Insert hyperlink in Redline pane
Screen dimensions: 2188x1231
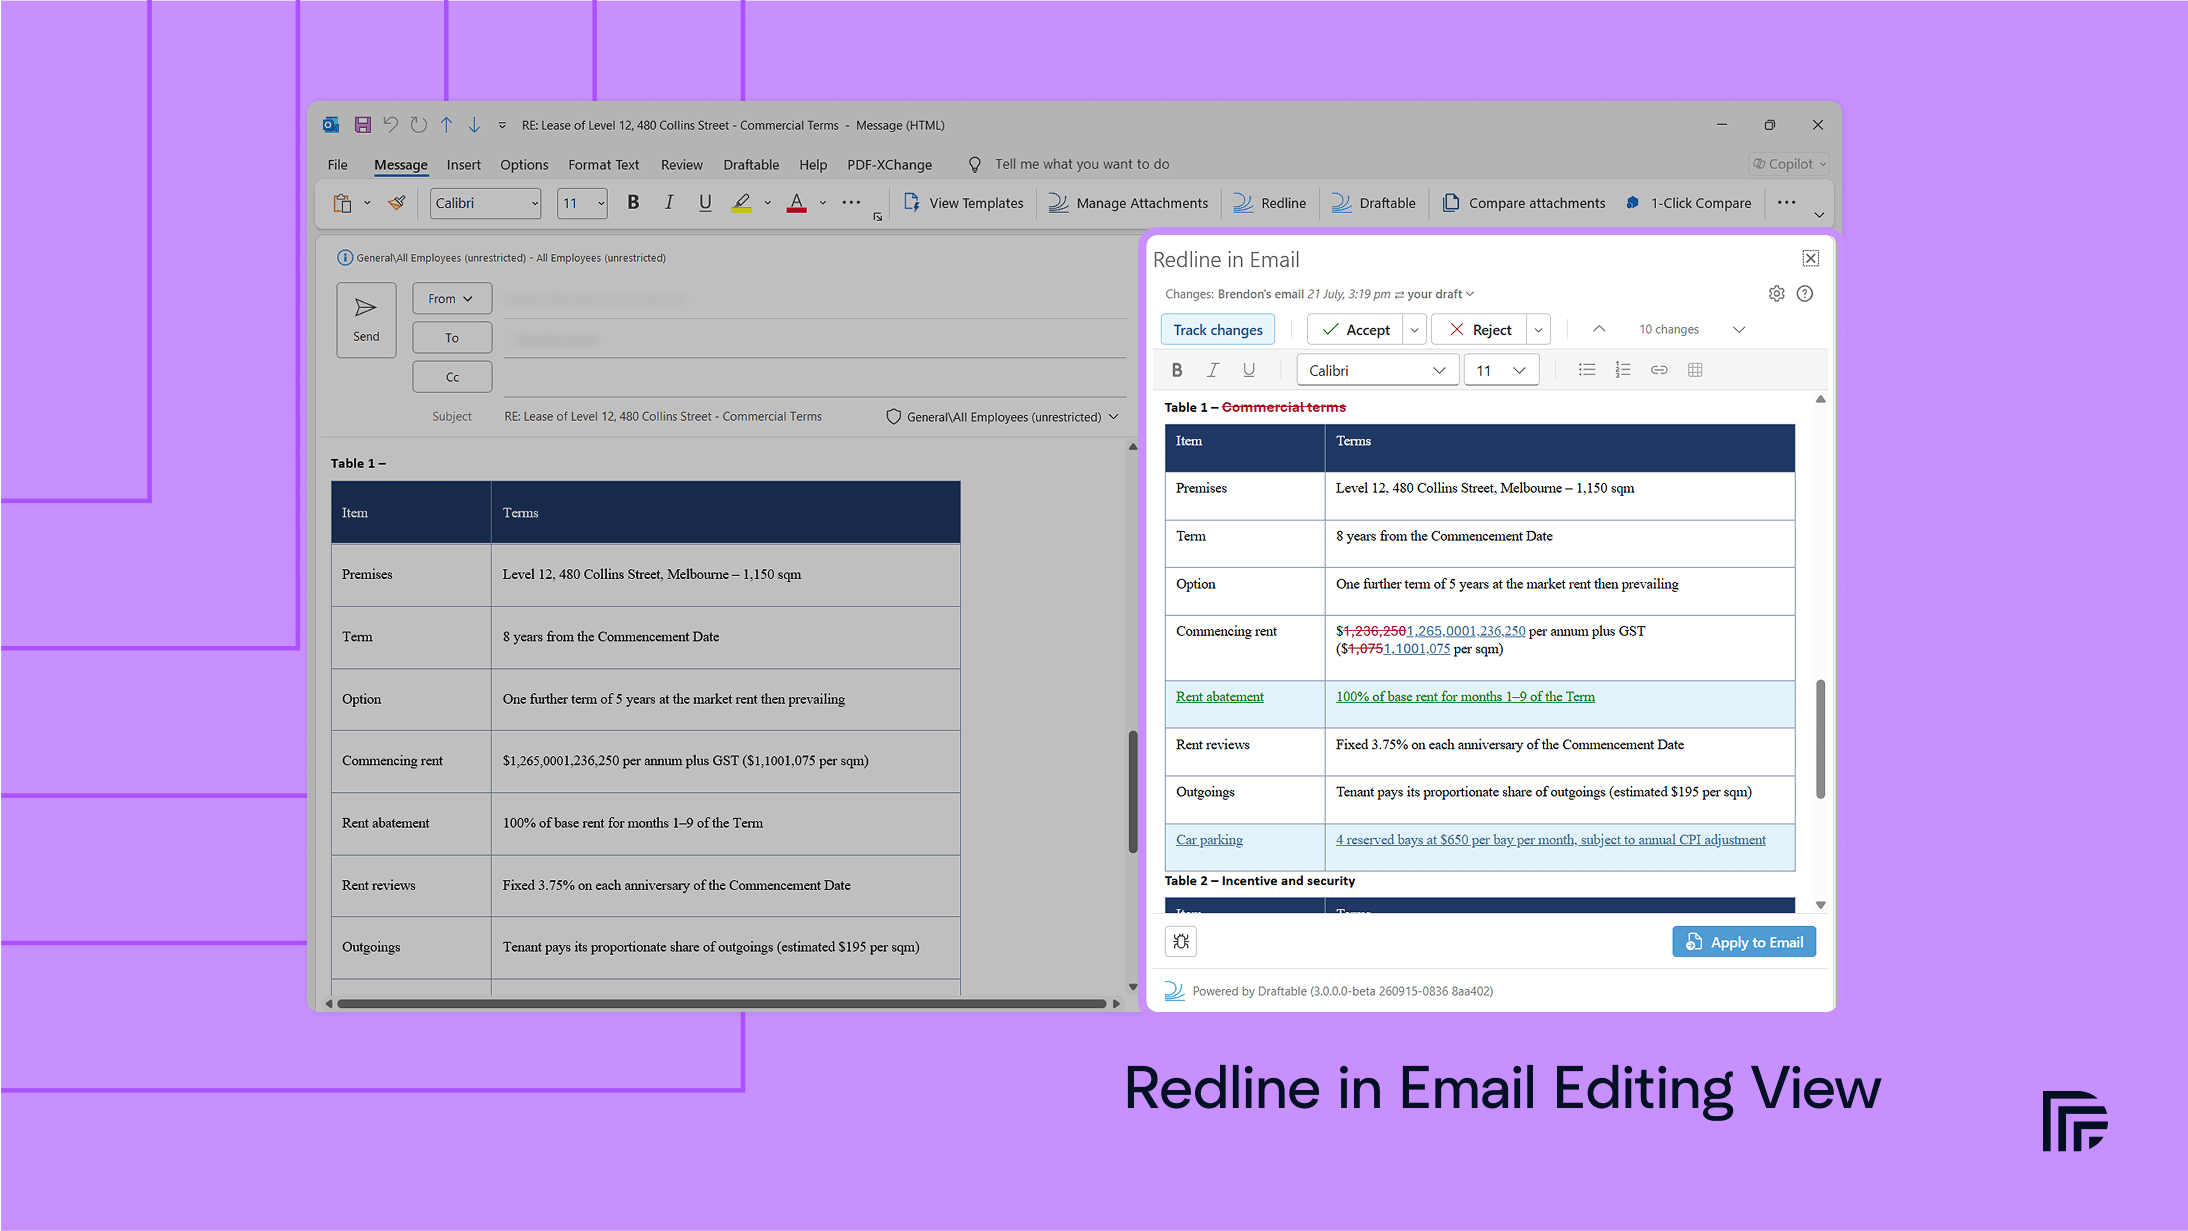1659,370
